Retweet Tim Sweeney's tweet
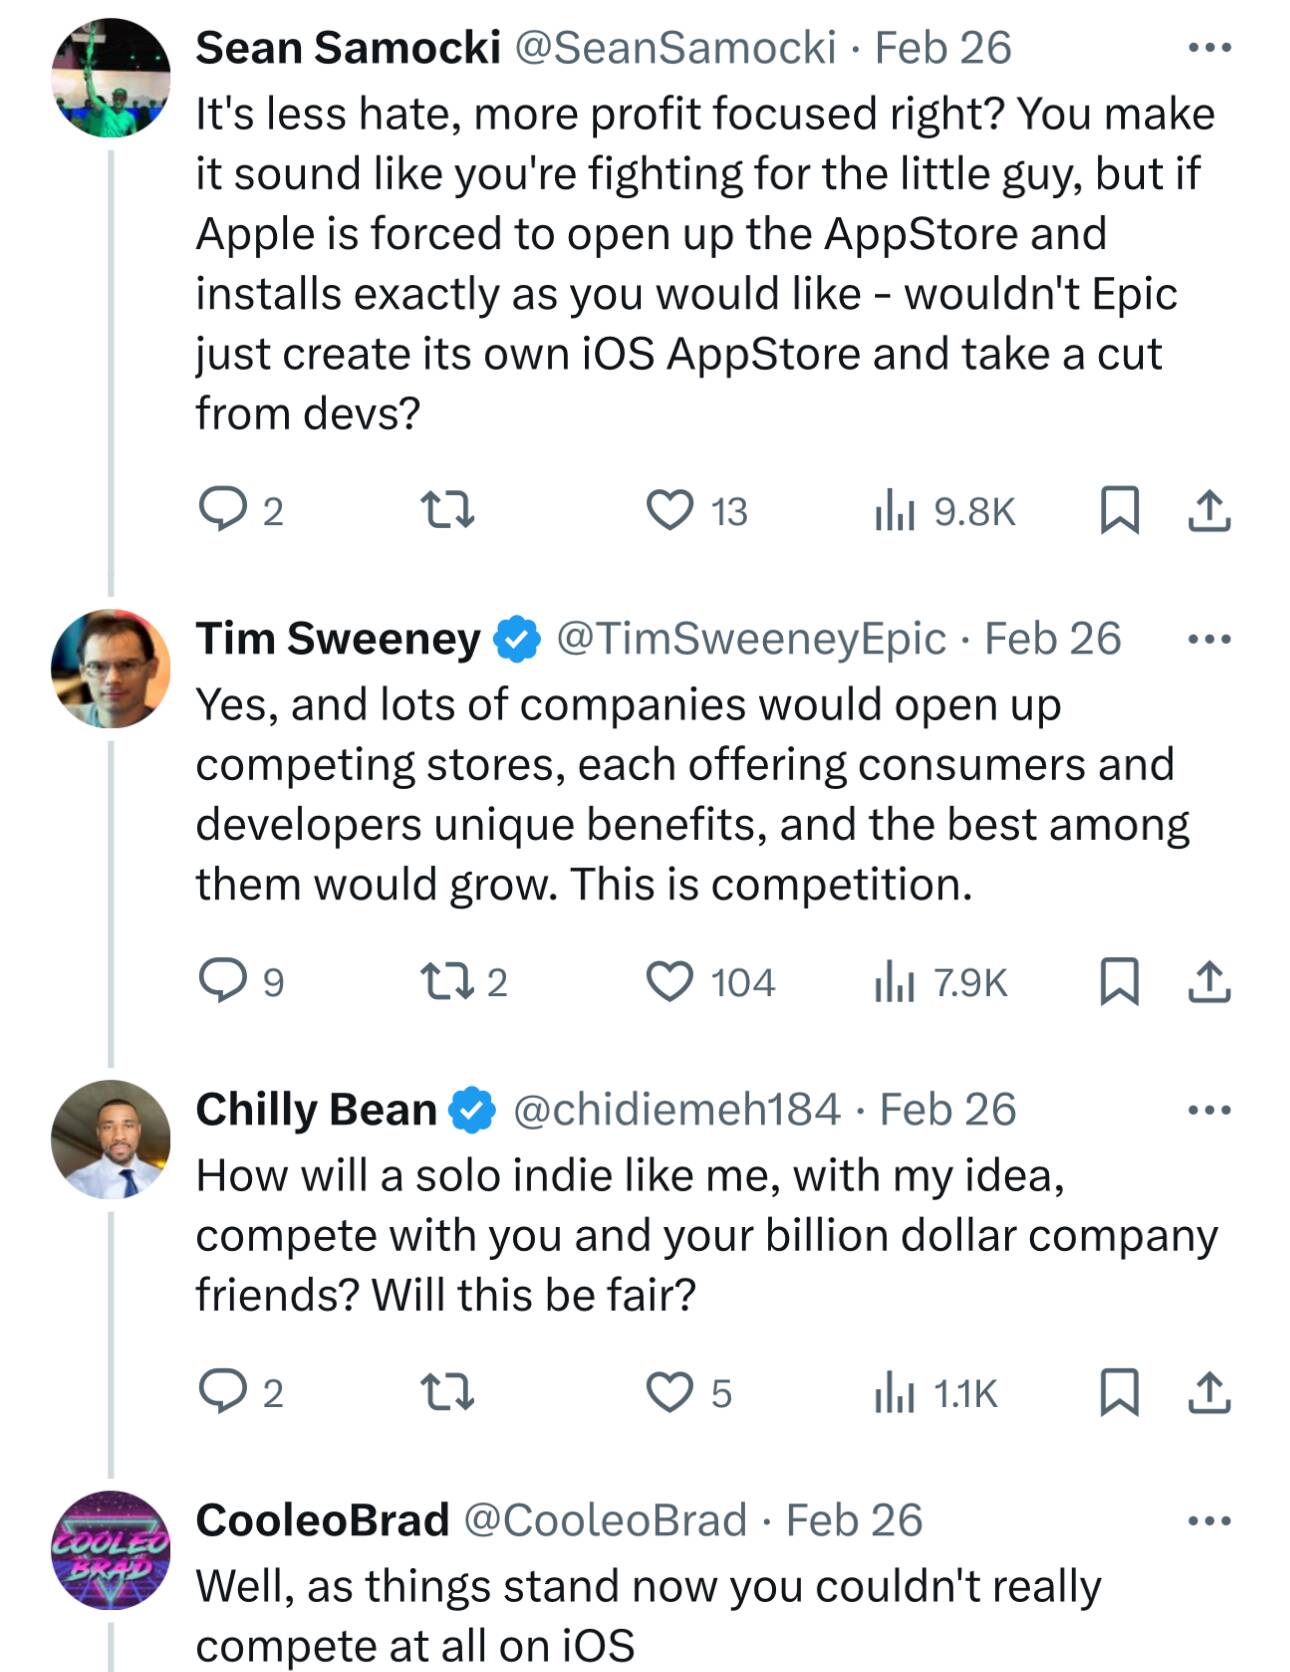 (x=446, y=981)
